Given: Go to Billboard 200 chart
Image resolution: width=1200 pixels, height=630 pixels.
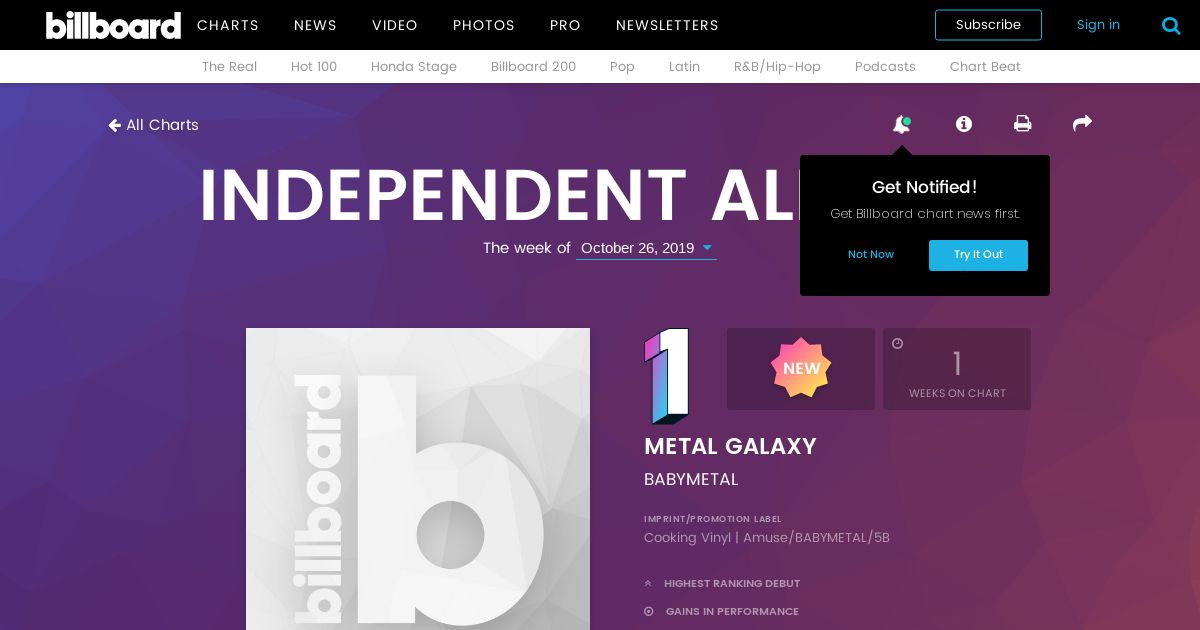Looking at the screenshot, I should pos(533,66).
